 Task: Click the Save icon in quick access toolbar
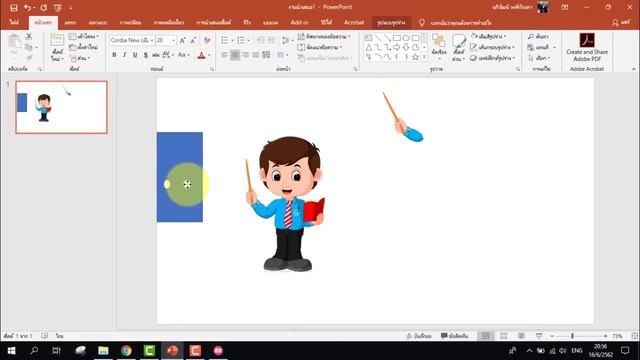point(13,7)
